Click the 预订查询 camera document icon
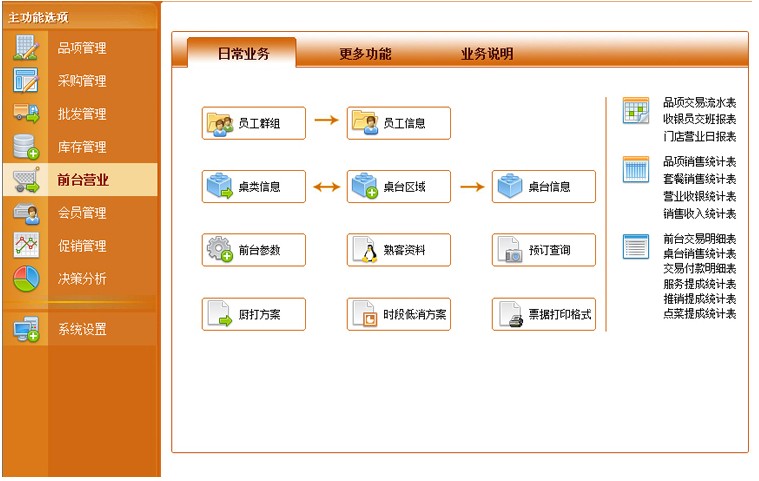The height and width of the screenshot is (481, 759). (510, 250)
